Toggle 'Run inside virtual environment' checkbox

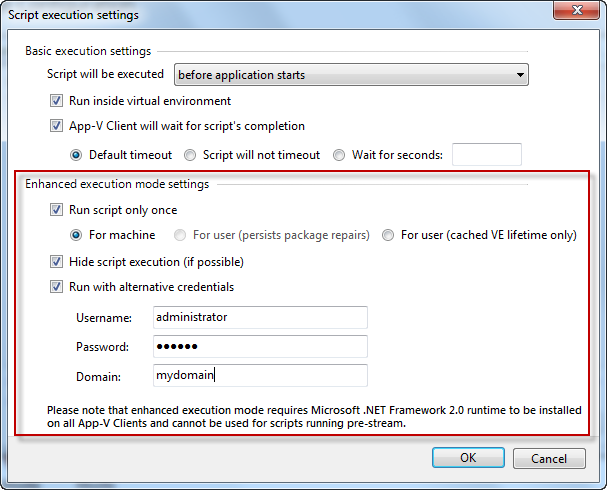coord(56,101)
